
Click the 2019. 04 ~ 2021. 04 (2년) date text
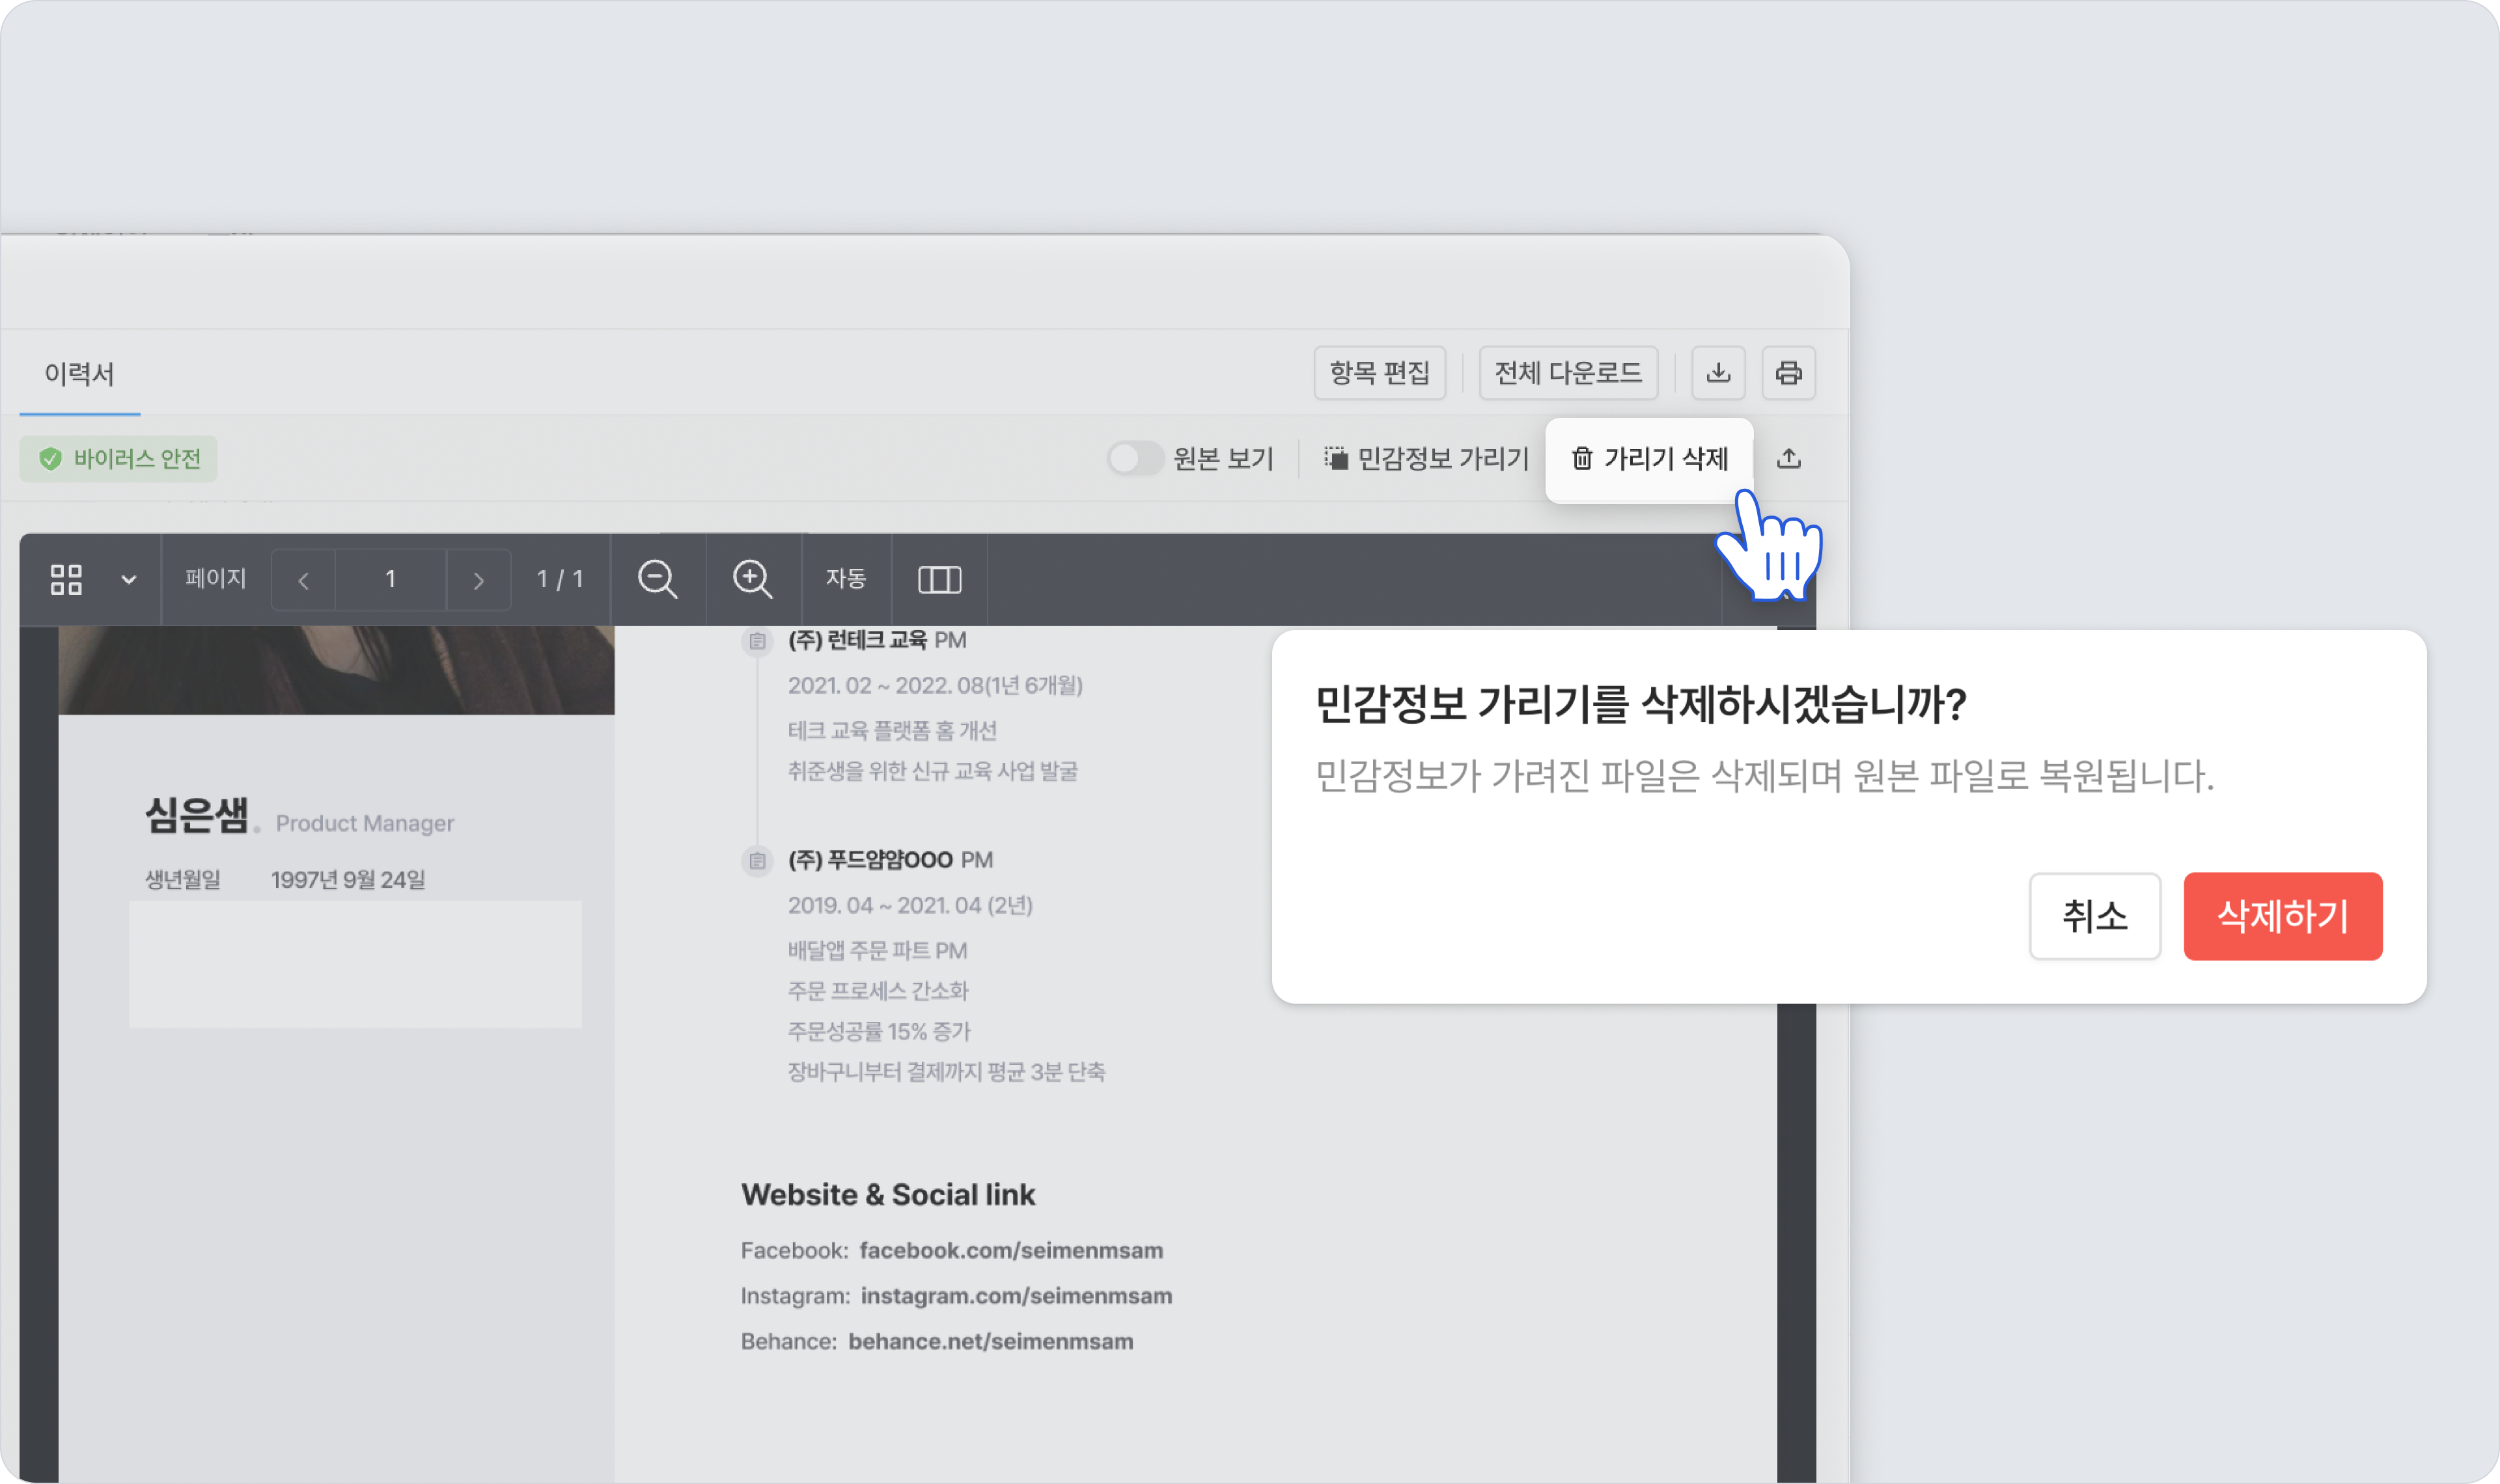coord(910,906)
